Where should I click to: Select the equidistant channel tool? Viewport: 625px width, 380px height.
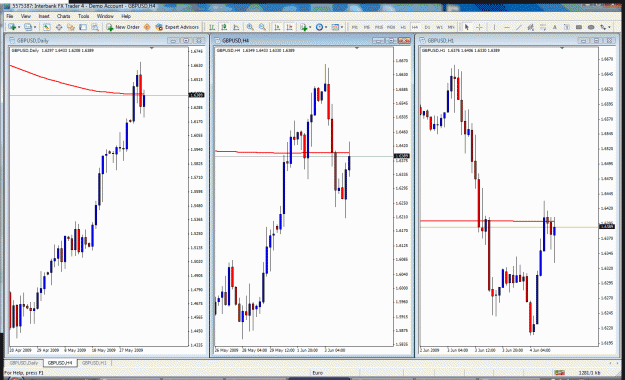point(531,27)
